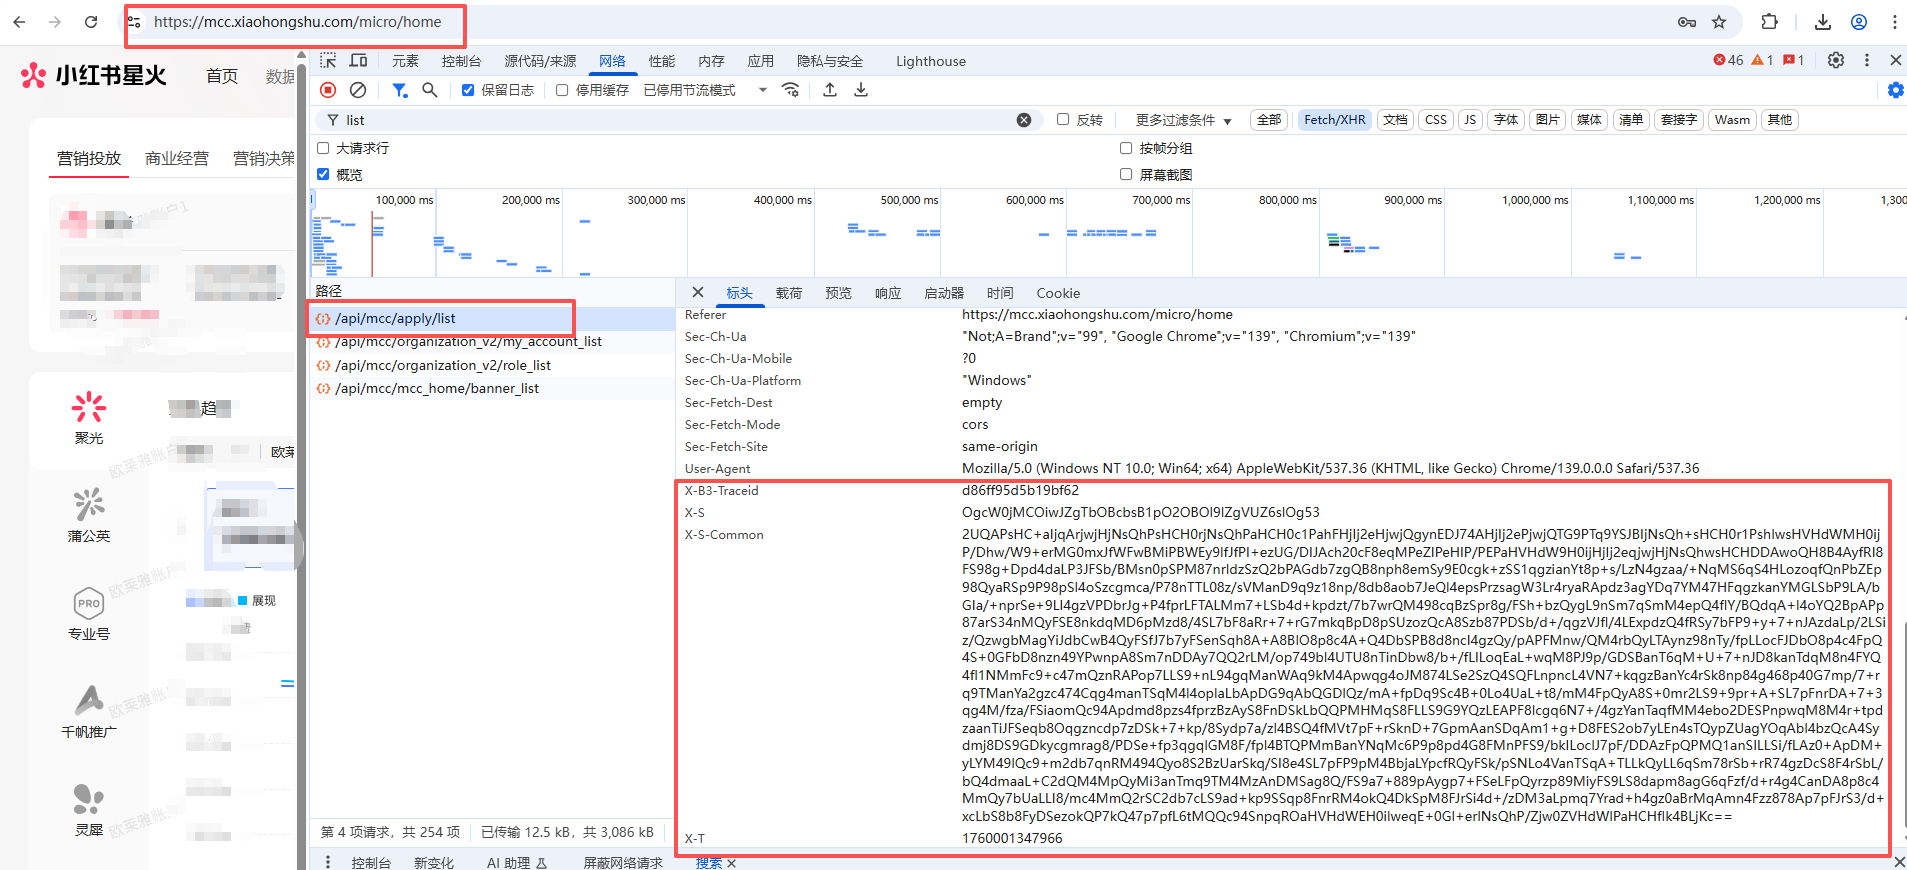The height and width of the screenshot is (870, 1907).
Task: Open network conditions Wi-Fi icon
Action: (791, 90)
